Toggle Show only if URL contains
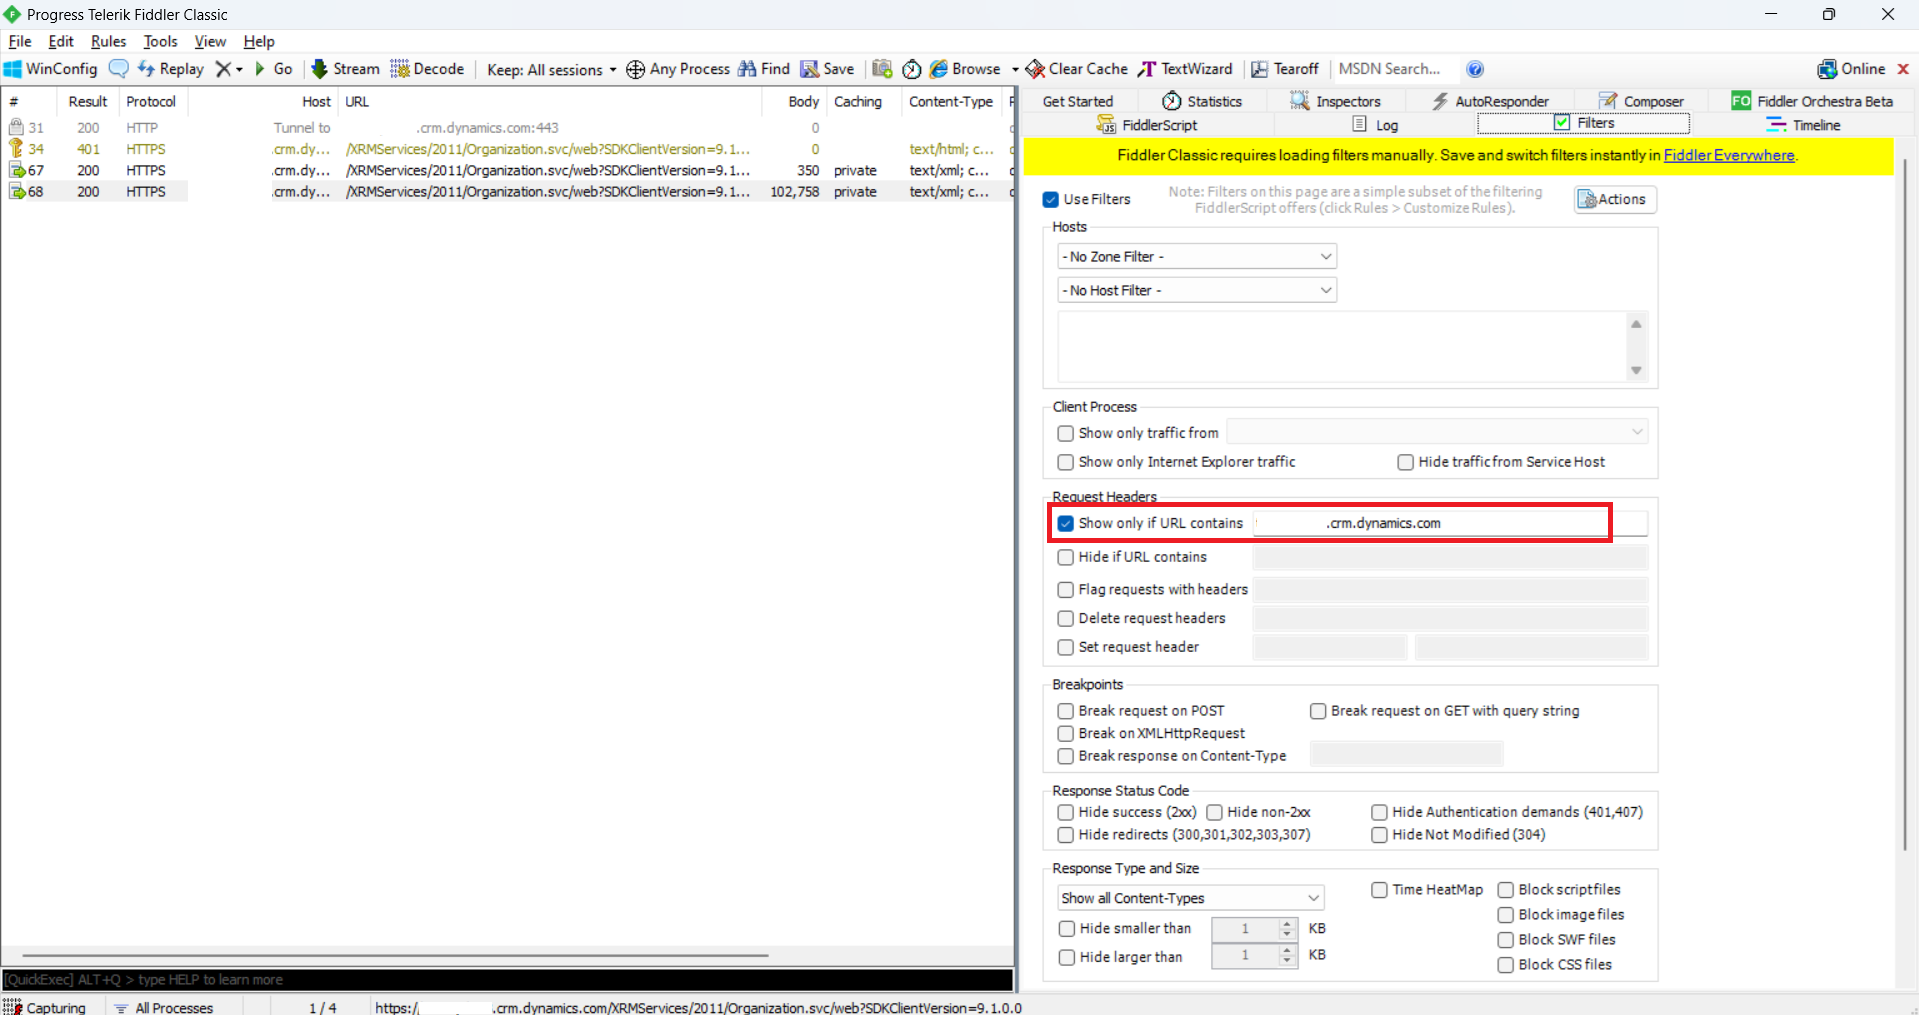 1065,523
